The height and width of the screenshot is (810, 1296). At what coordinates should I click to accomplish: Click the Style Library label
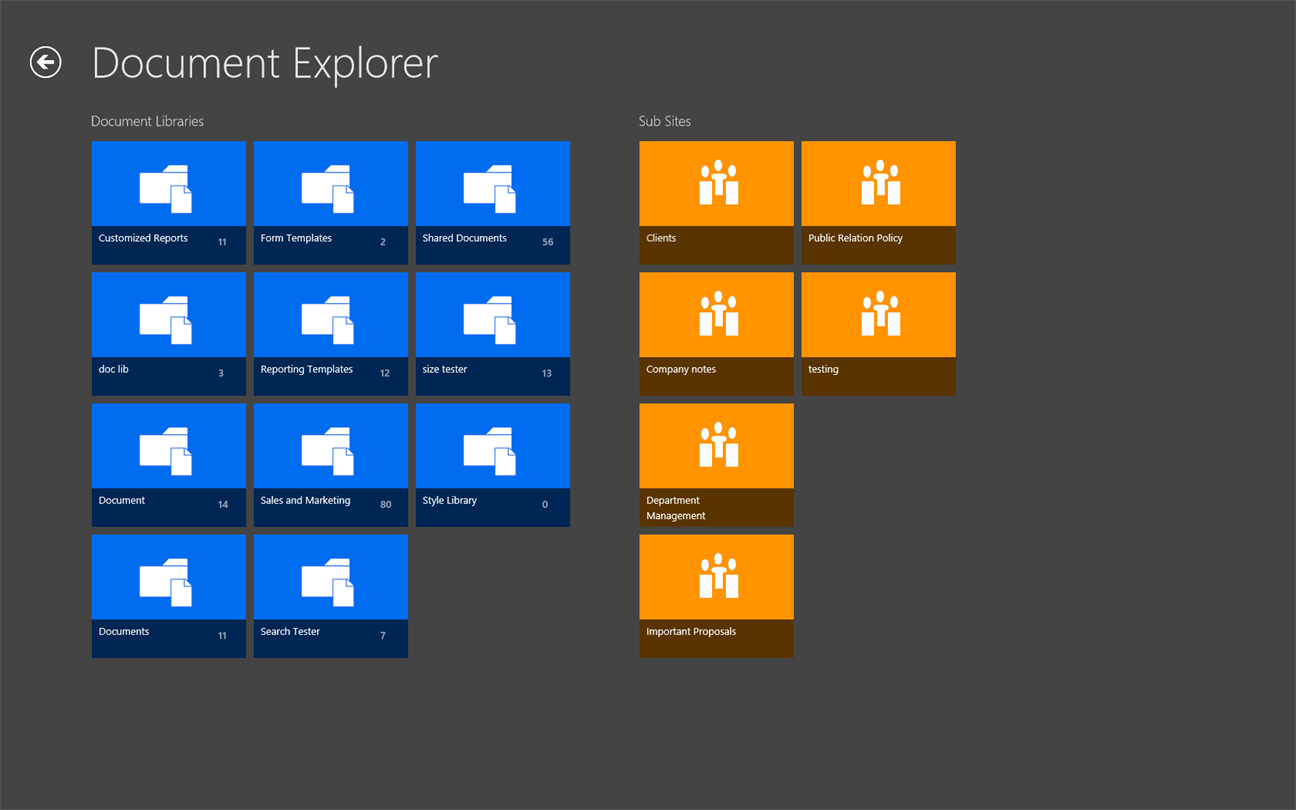(449, 500)
